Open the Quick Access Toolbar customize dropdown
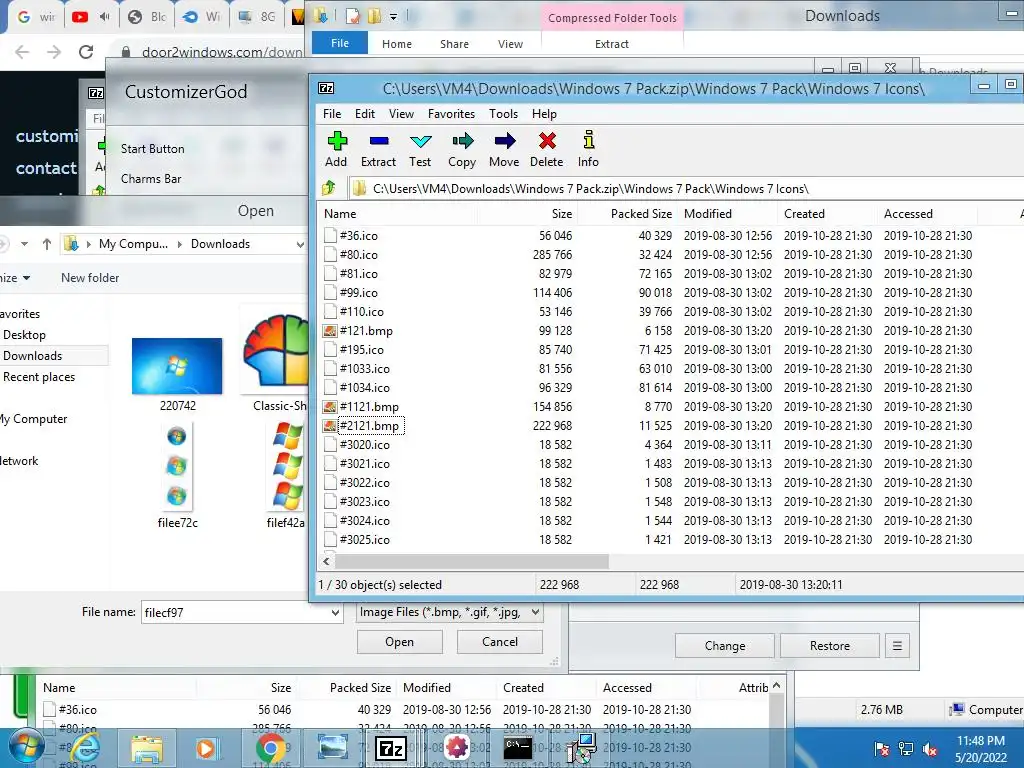The width and height of the screenshot is (1024, 768). [x=393, y=17]
